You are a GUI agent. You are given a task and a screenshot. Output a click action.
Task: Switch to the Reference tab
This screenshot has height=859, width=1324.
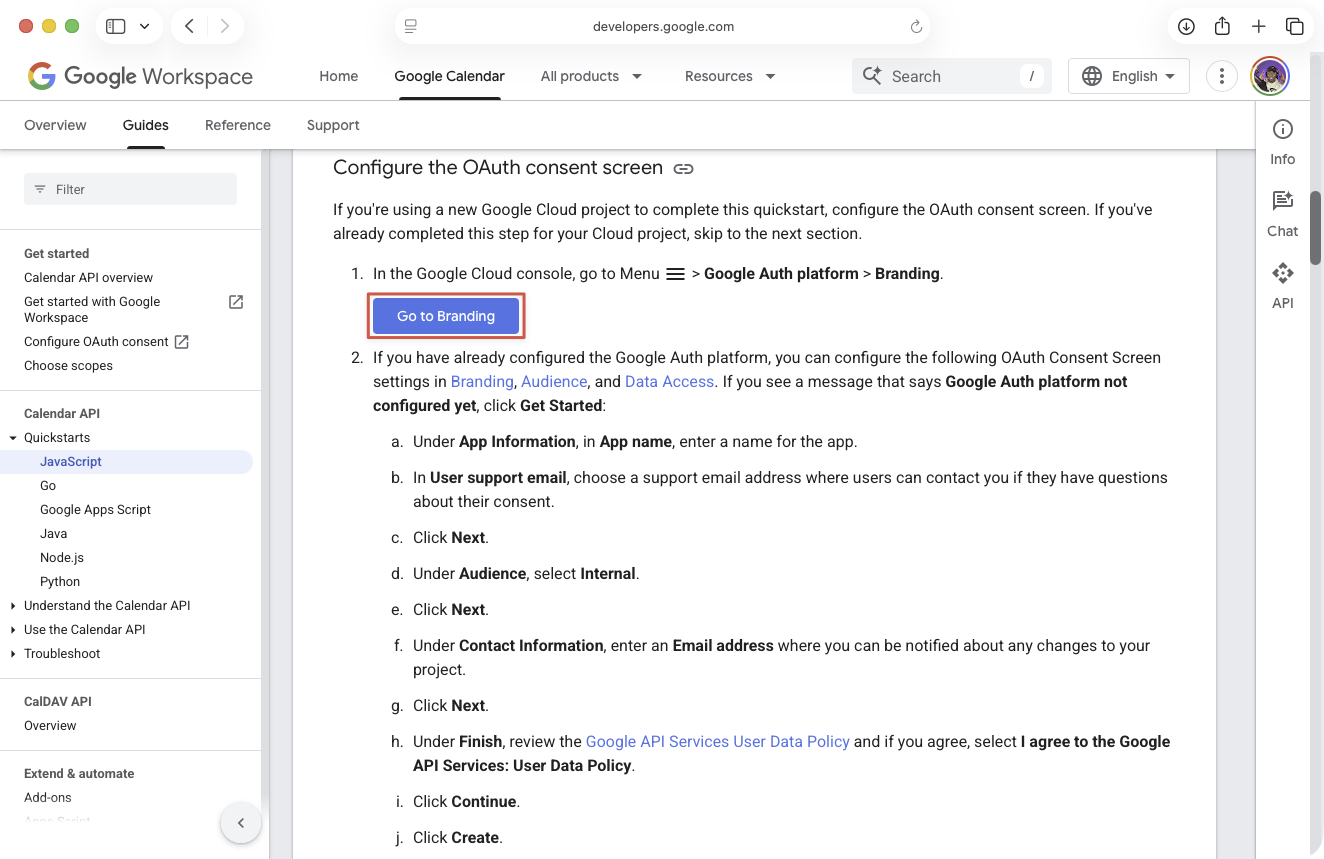click(238, 125)
